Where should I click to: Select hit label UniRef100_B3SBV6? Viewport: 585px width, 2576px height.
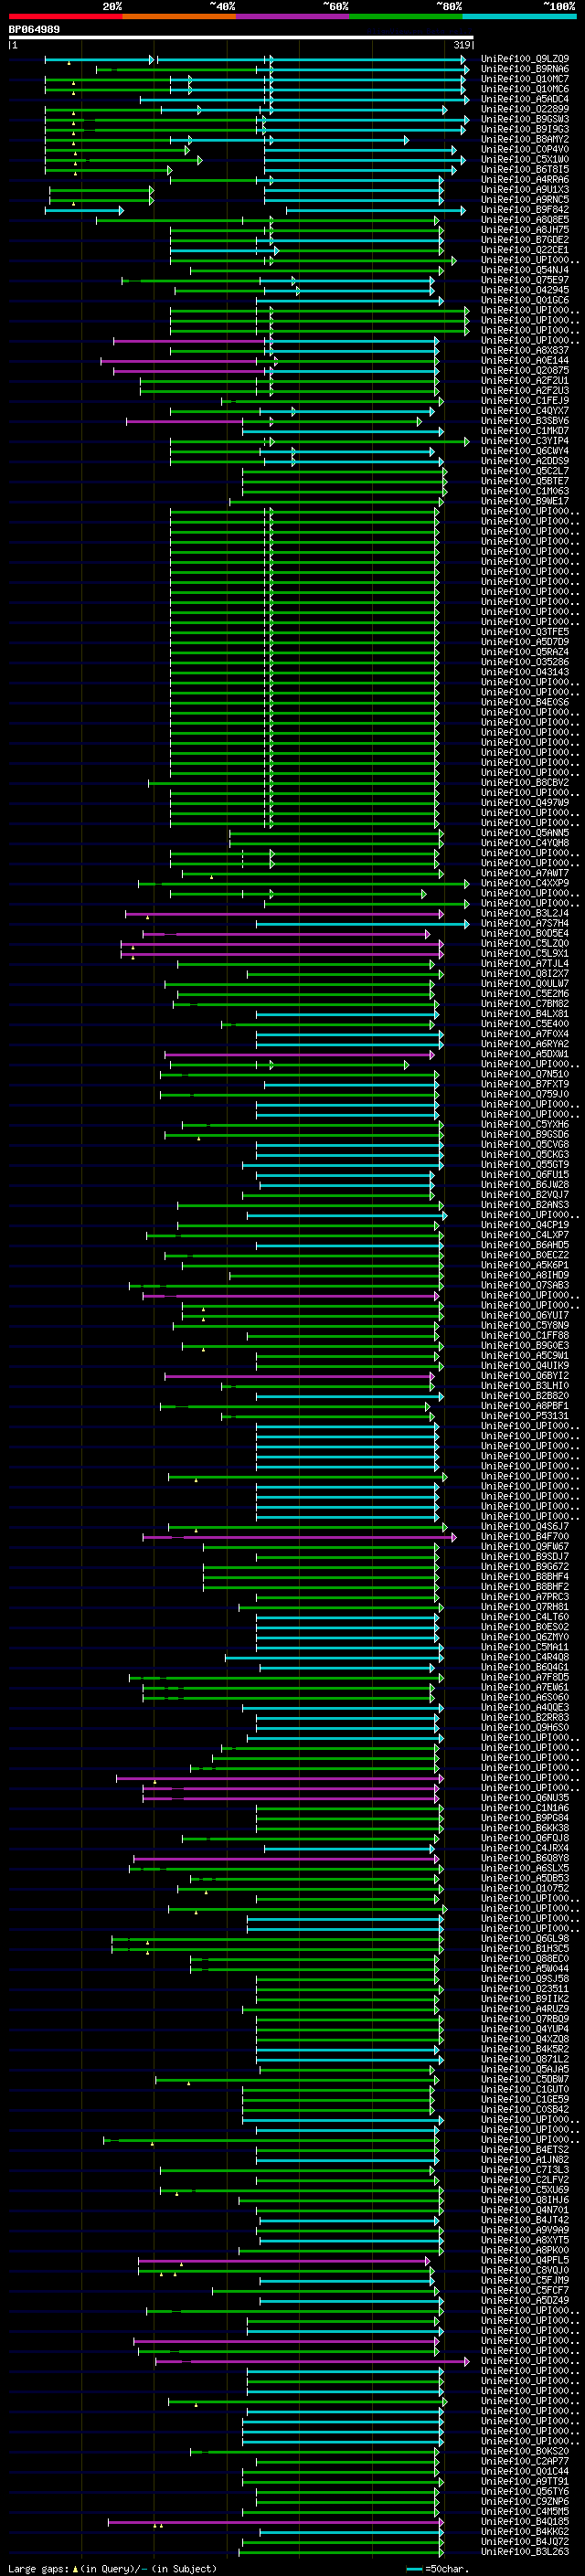click(525, 420)
